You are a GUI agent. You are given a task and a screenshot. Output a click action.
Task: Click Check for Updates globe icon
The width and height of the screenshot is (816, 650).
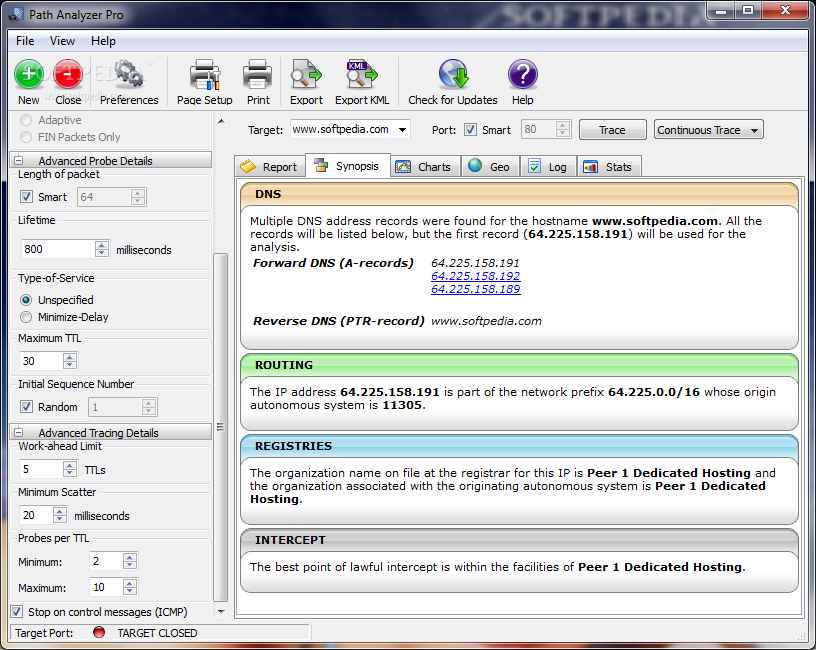point(453,74)
